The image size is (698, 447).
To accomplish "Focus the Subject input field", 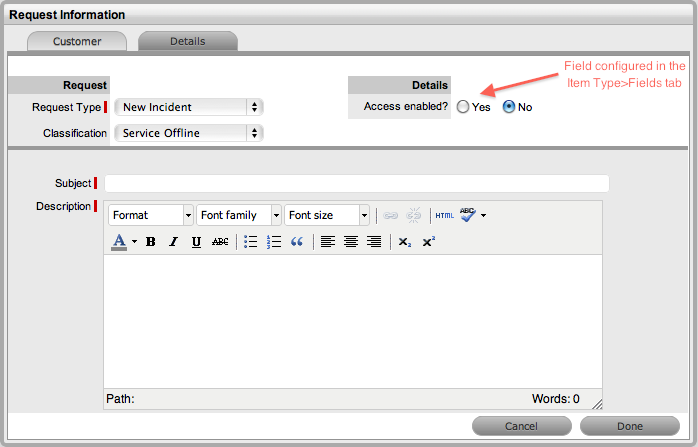I will 357,183.
